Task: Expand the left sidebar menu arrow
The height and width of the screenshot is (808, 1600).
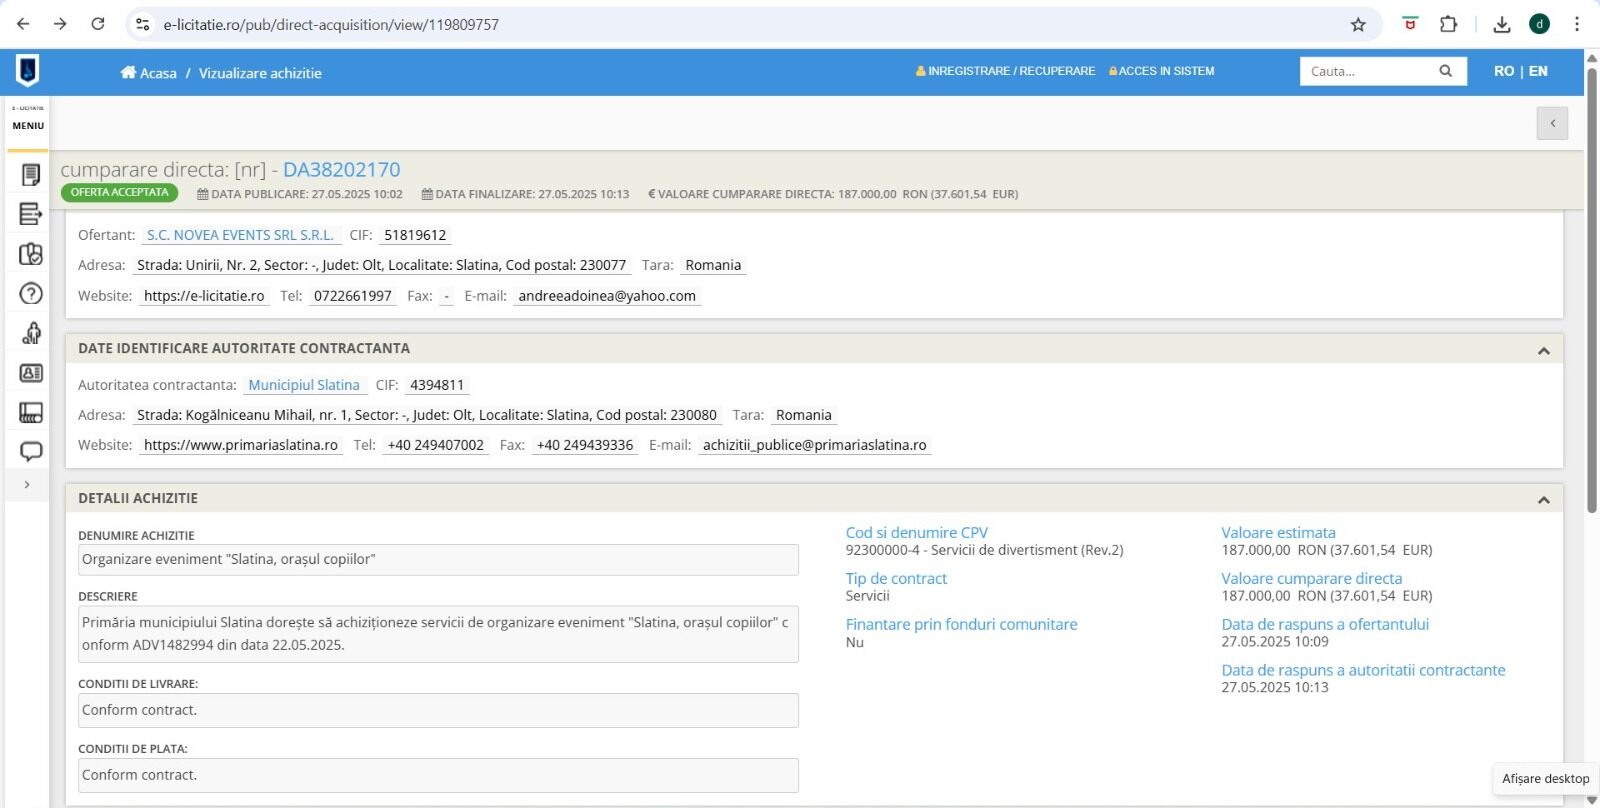Action: tap(27, 485)
